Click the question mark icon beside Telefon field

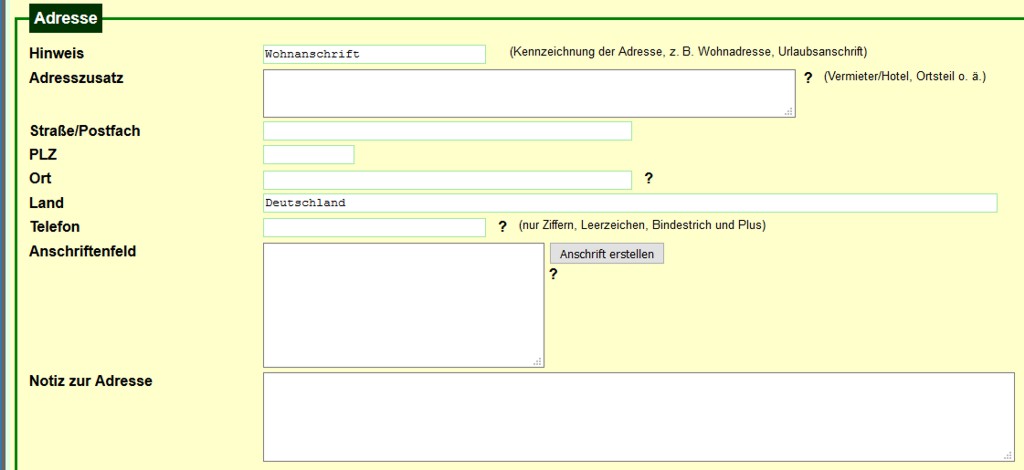(503, 227)
